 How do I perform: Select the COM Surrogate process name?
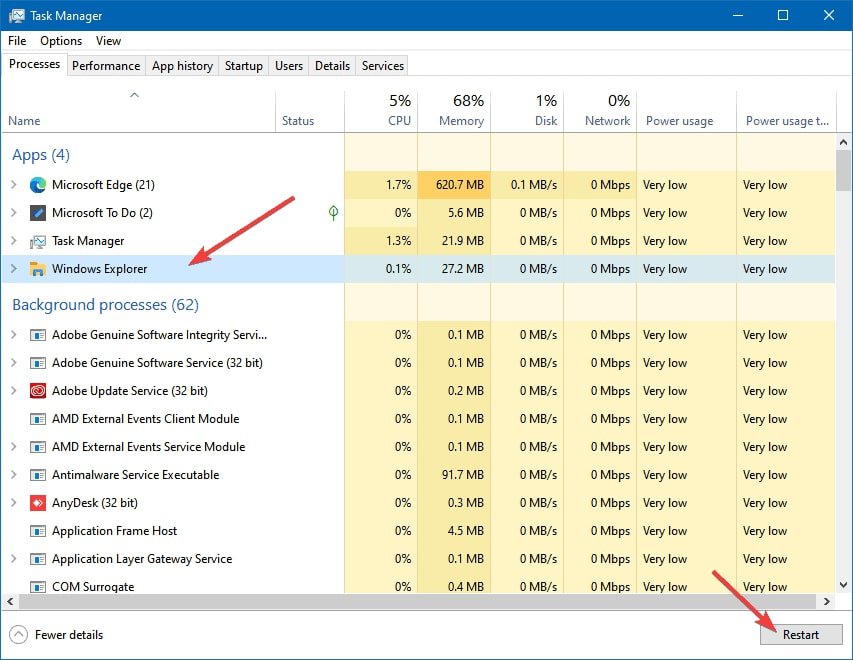point(93,587)
